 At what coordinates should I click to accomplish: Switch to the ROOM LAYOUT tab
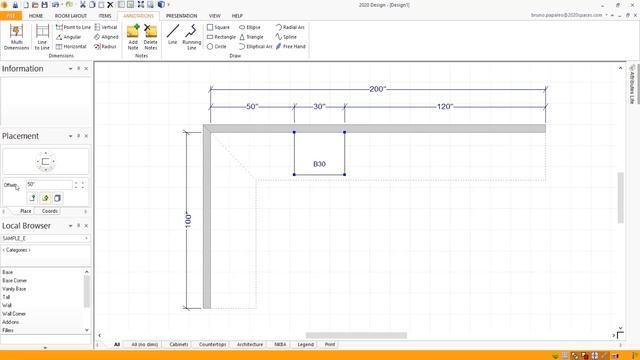coord(71,16)
